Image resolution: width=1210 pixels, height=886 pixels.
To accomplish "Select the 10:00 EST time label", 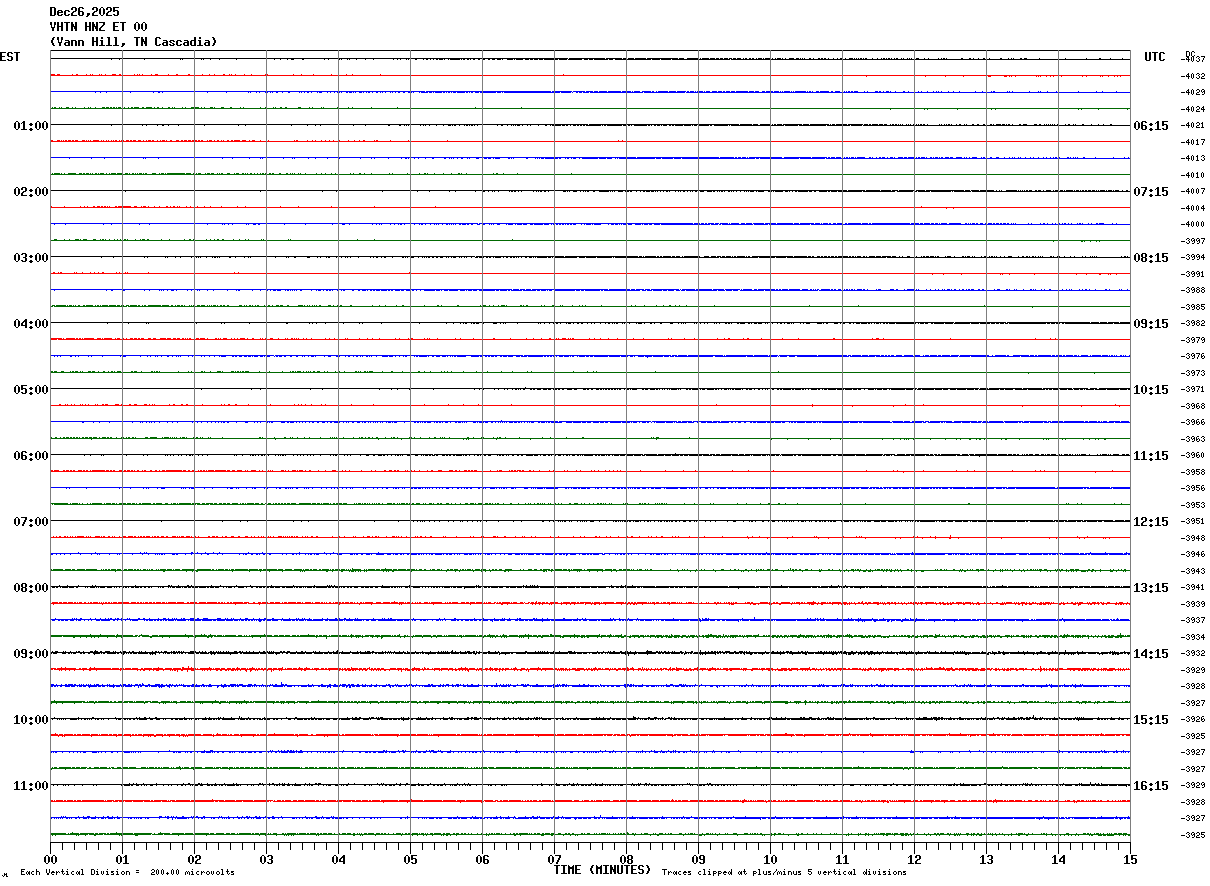I will (x=30, y=720).
